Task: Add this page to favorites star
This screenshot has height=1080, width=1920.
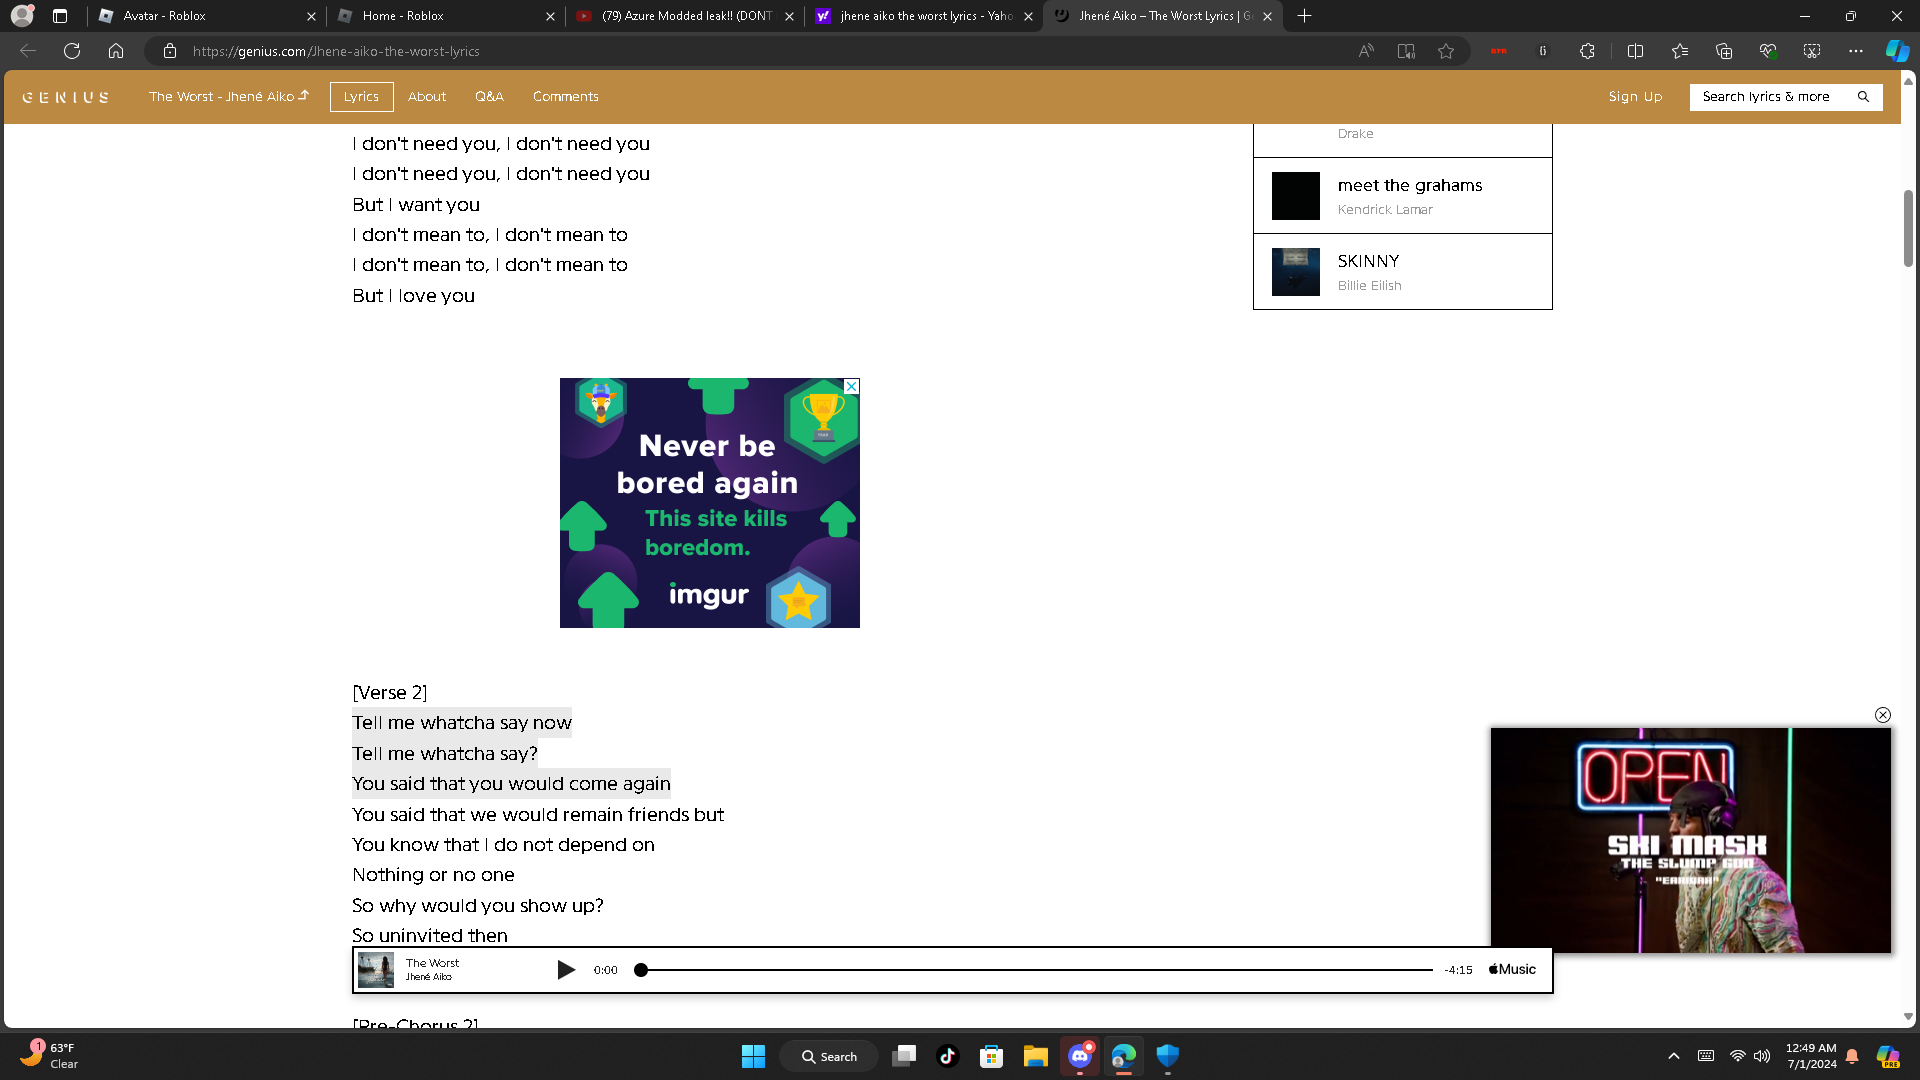Action: pyautogui.click(x=1446, y=51)
